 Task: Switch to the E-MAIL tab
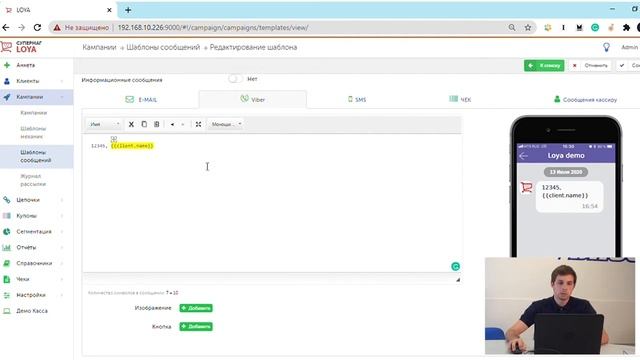(x=141, y=100)
